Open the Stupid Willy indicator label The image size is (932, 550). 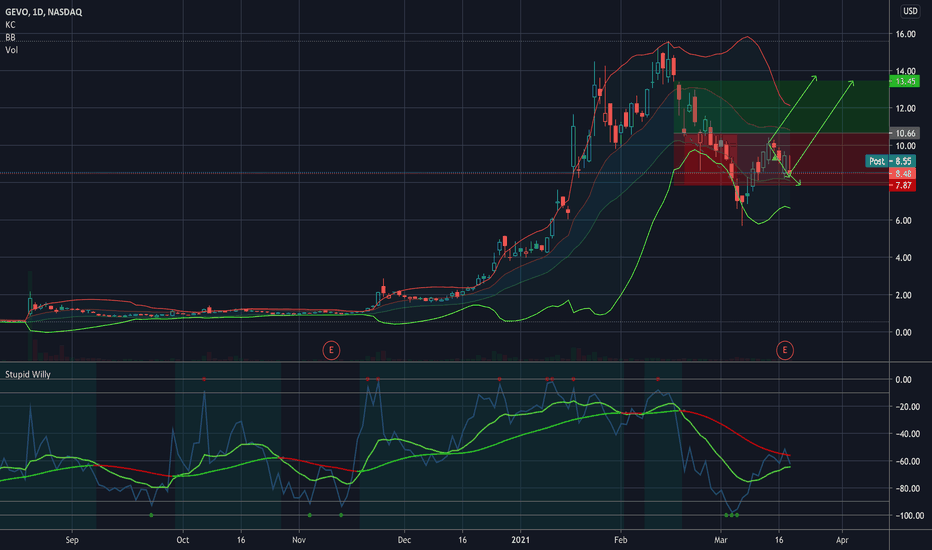pos(28,375)
